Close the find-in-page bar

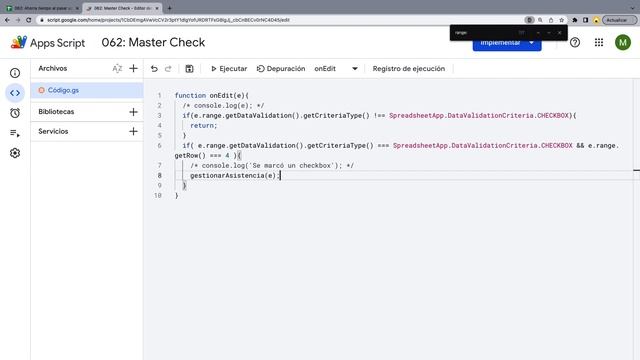(560, 33)
